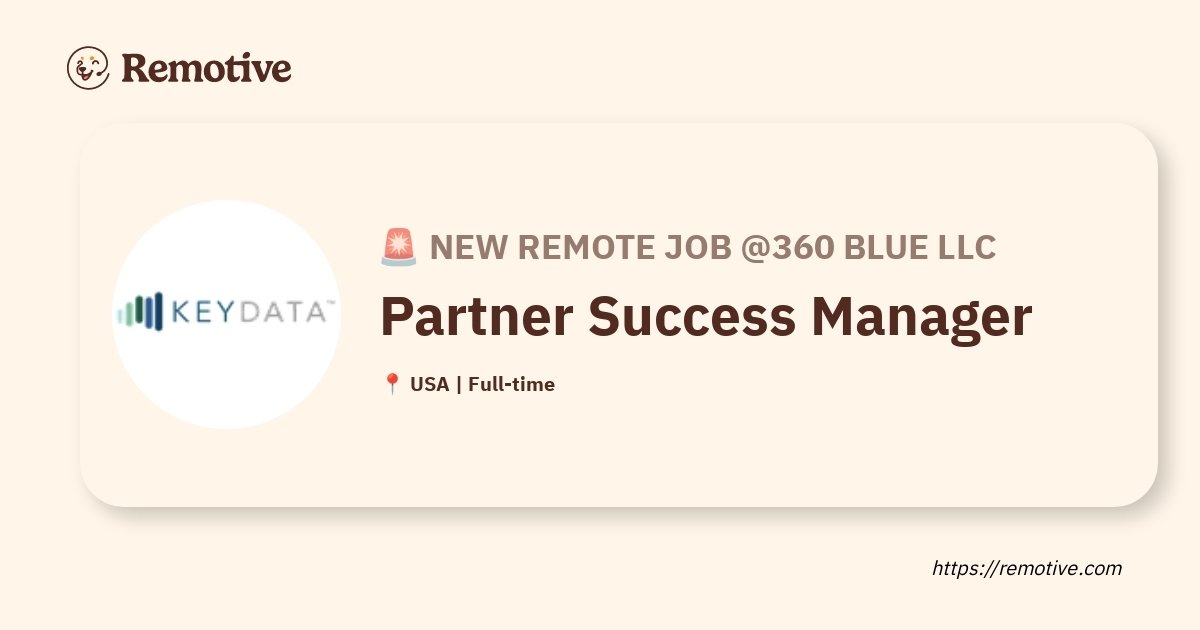Screen dimensions: 1200x630
Task: Click the word KEY in the logo
Action: click(201, 313)
